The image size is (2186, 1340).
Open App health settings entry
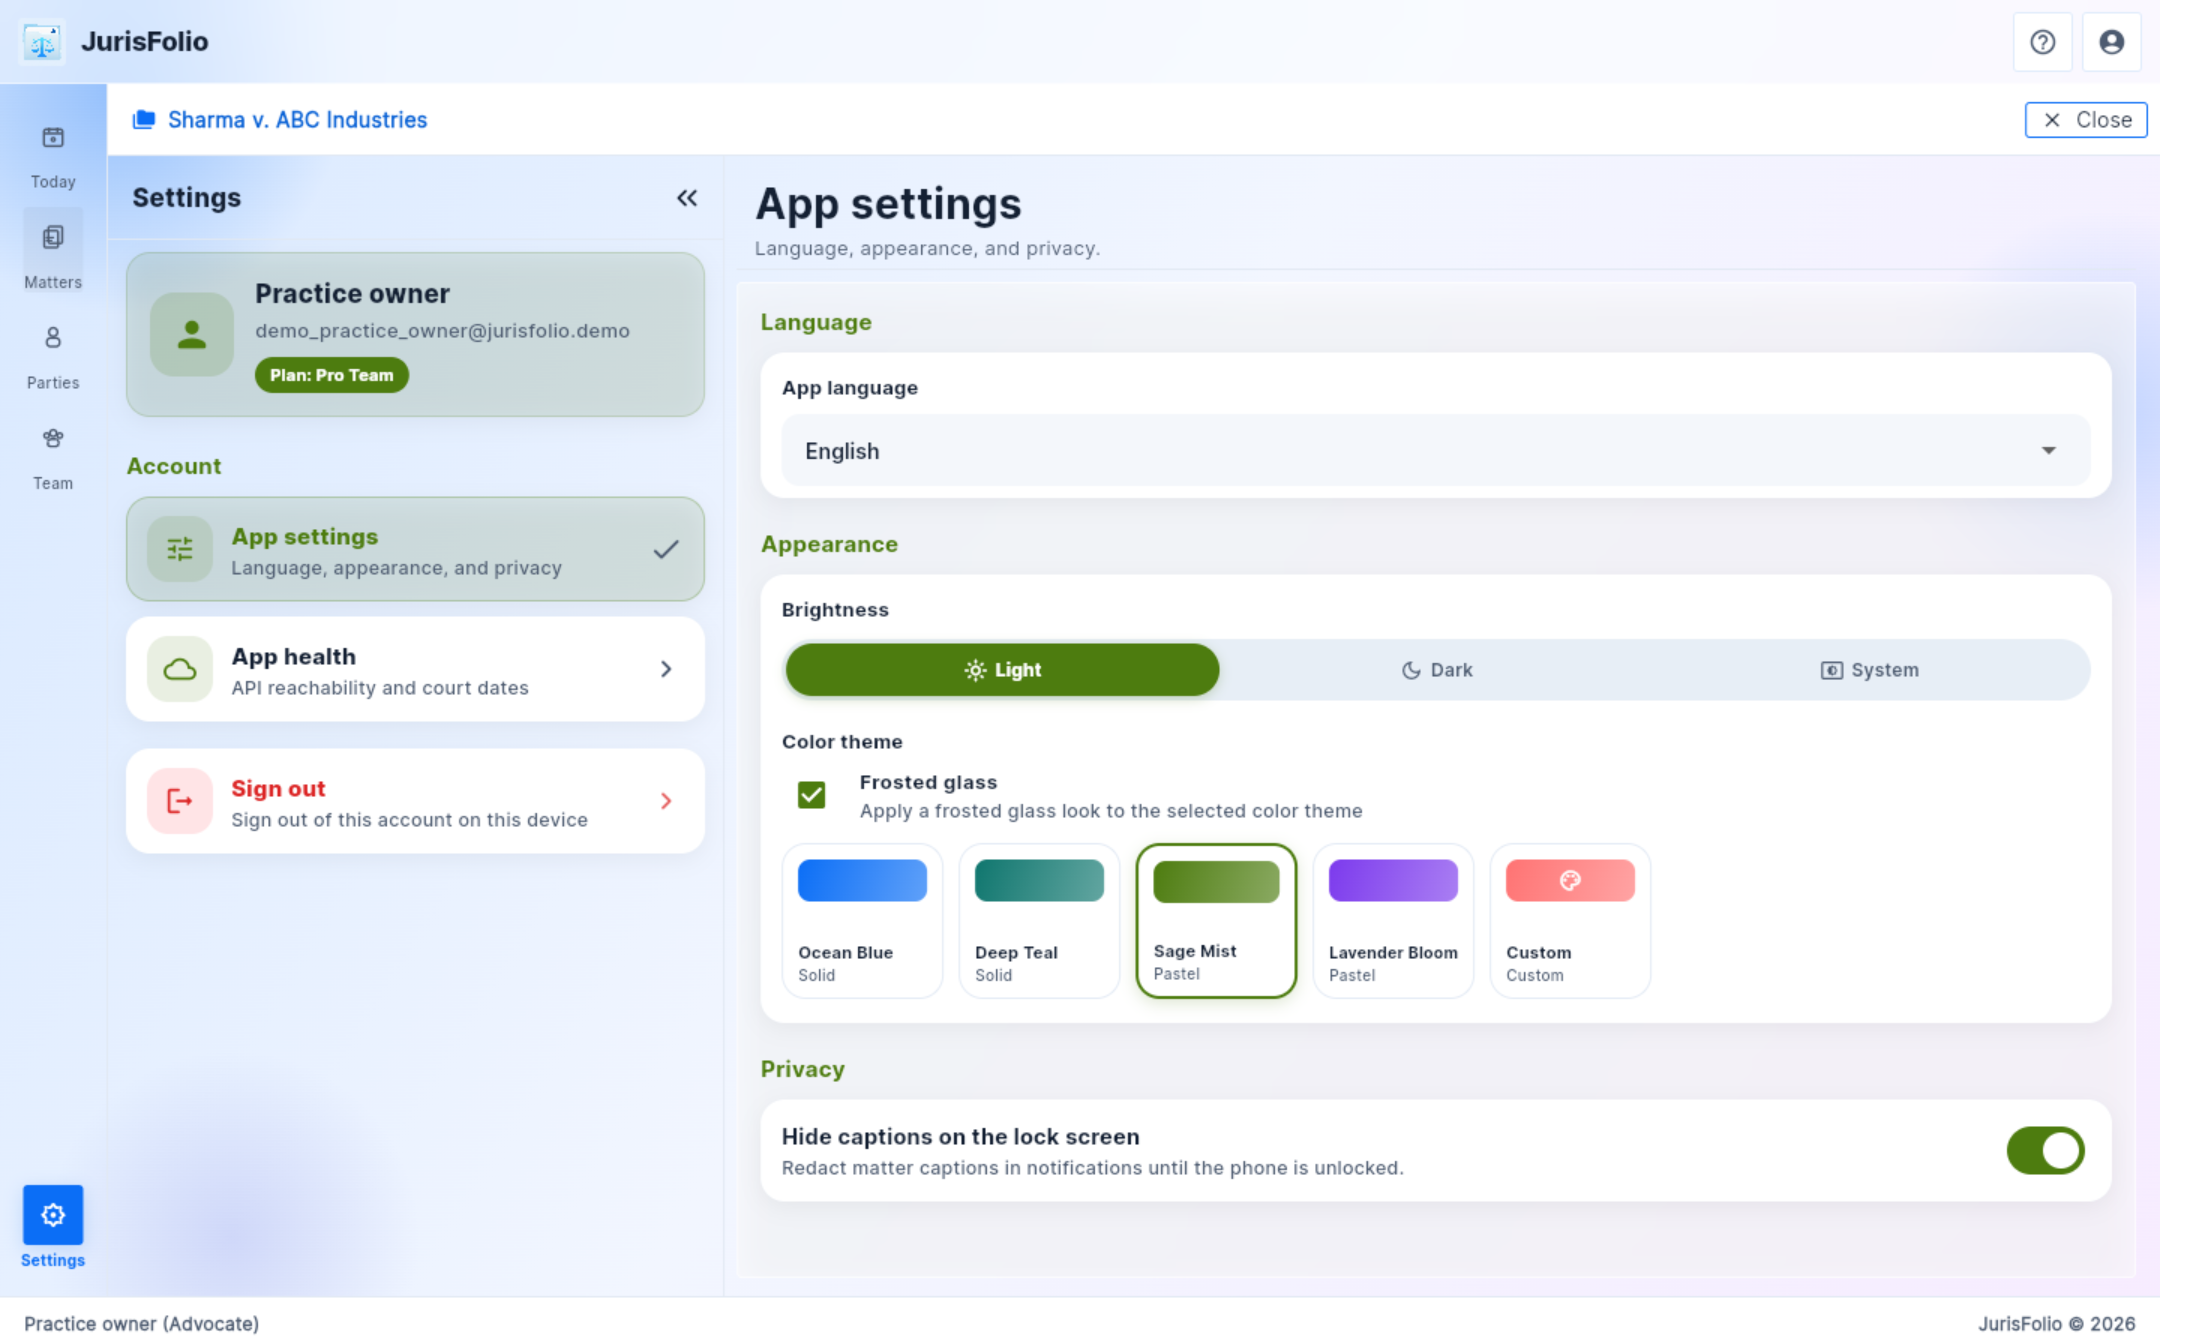(x=415, y=669)
